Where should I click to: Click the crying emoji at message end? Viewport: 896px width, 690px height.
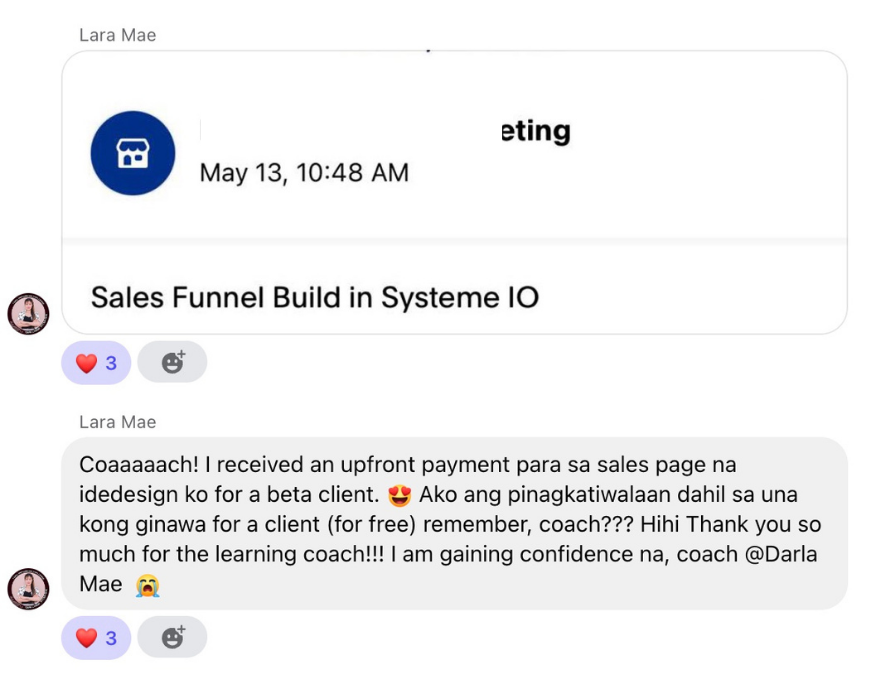(x=147, y=585)
